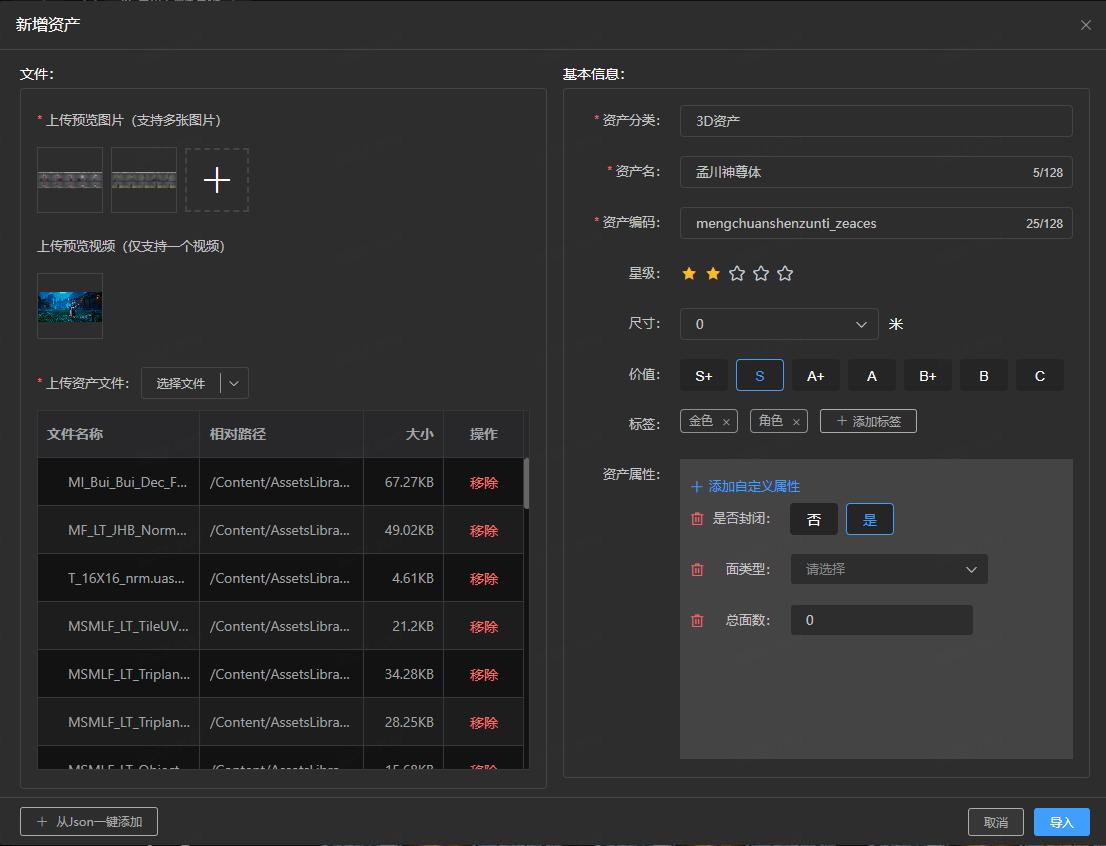The image size is (1106, 846).
Task: Remove the 金色 tag using its x
Action: [726, 422]
